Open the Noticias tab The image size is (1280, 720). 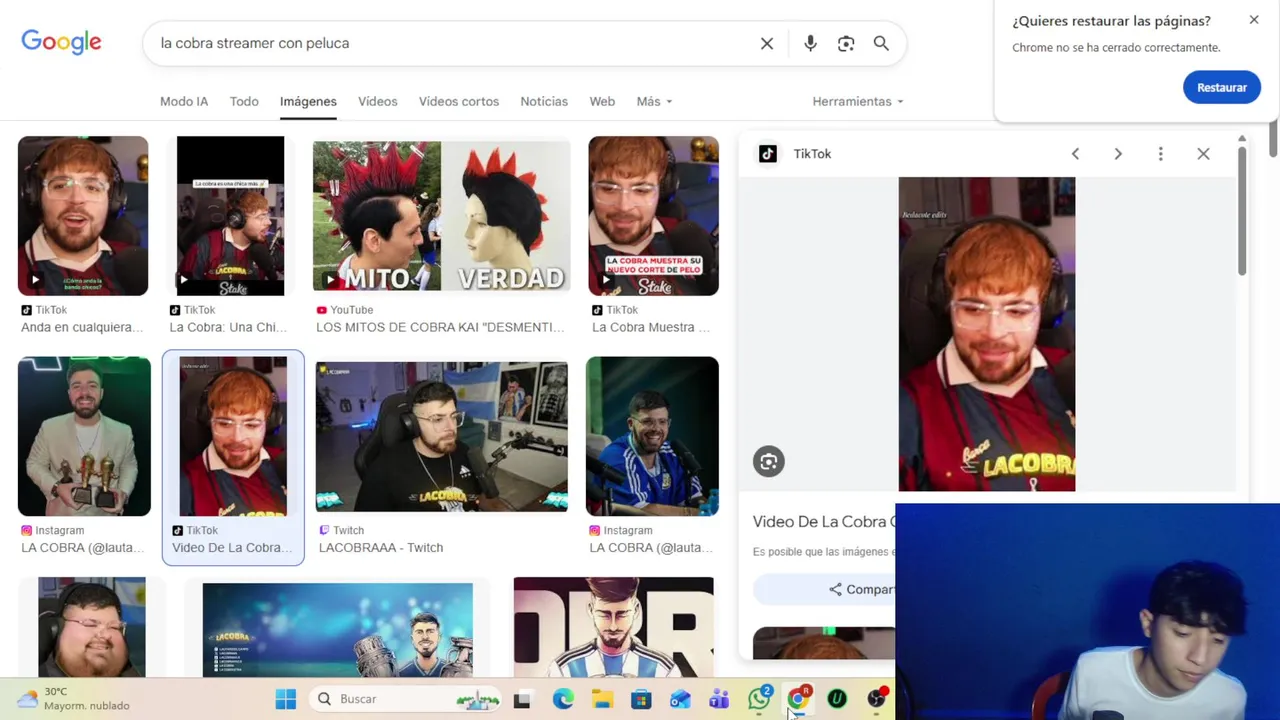click(544, 101)
